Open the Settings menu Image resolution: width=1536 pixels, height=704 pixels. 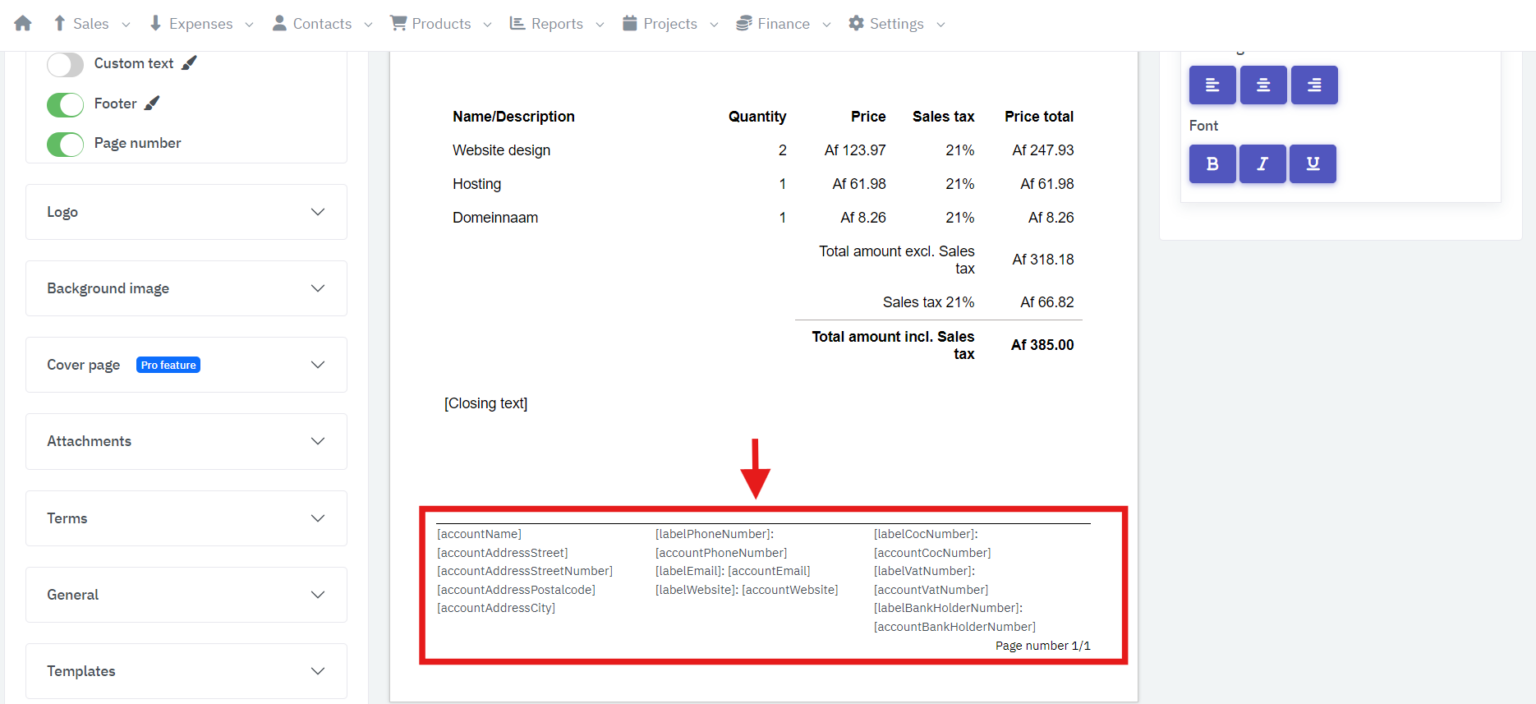point(895,23)
